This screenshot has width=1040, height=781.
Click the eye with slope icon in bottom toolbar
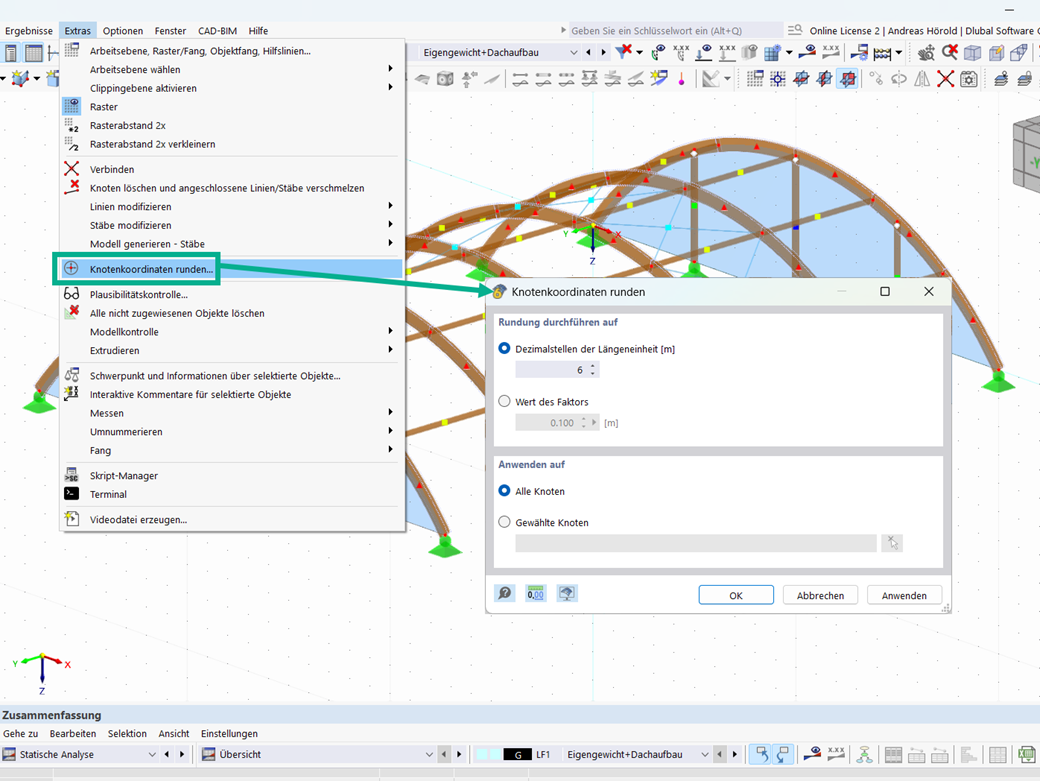click(812, 754)
